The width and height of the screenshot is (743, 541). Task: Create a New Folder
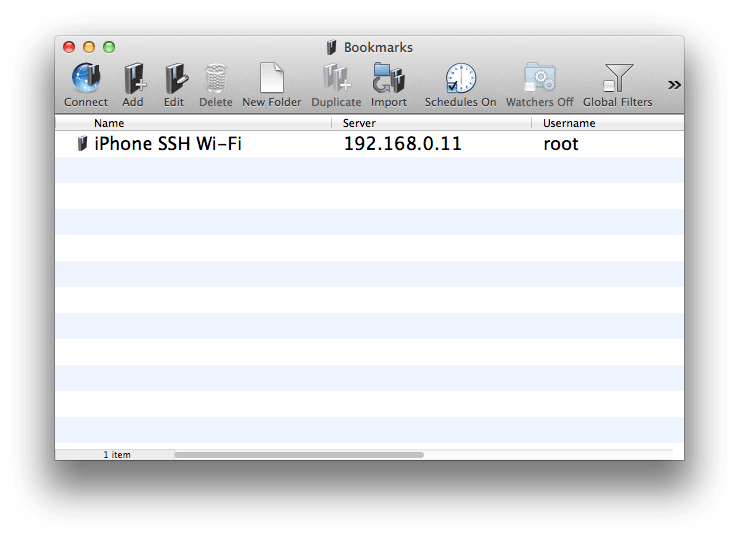coord(271,79)
